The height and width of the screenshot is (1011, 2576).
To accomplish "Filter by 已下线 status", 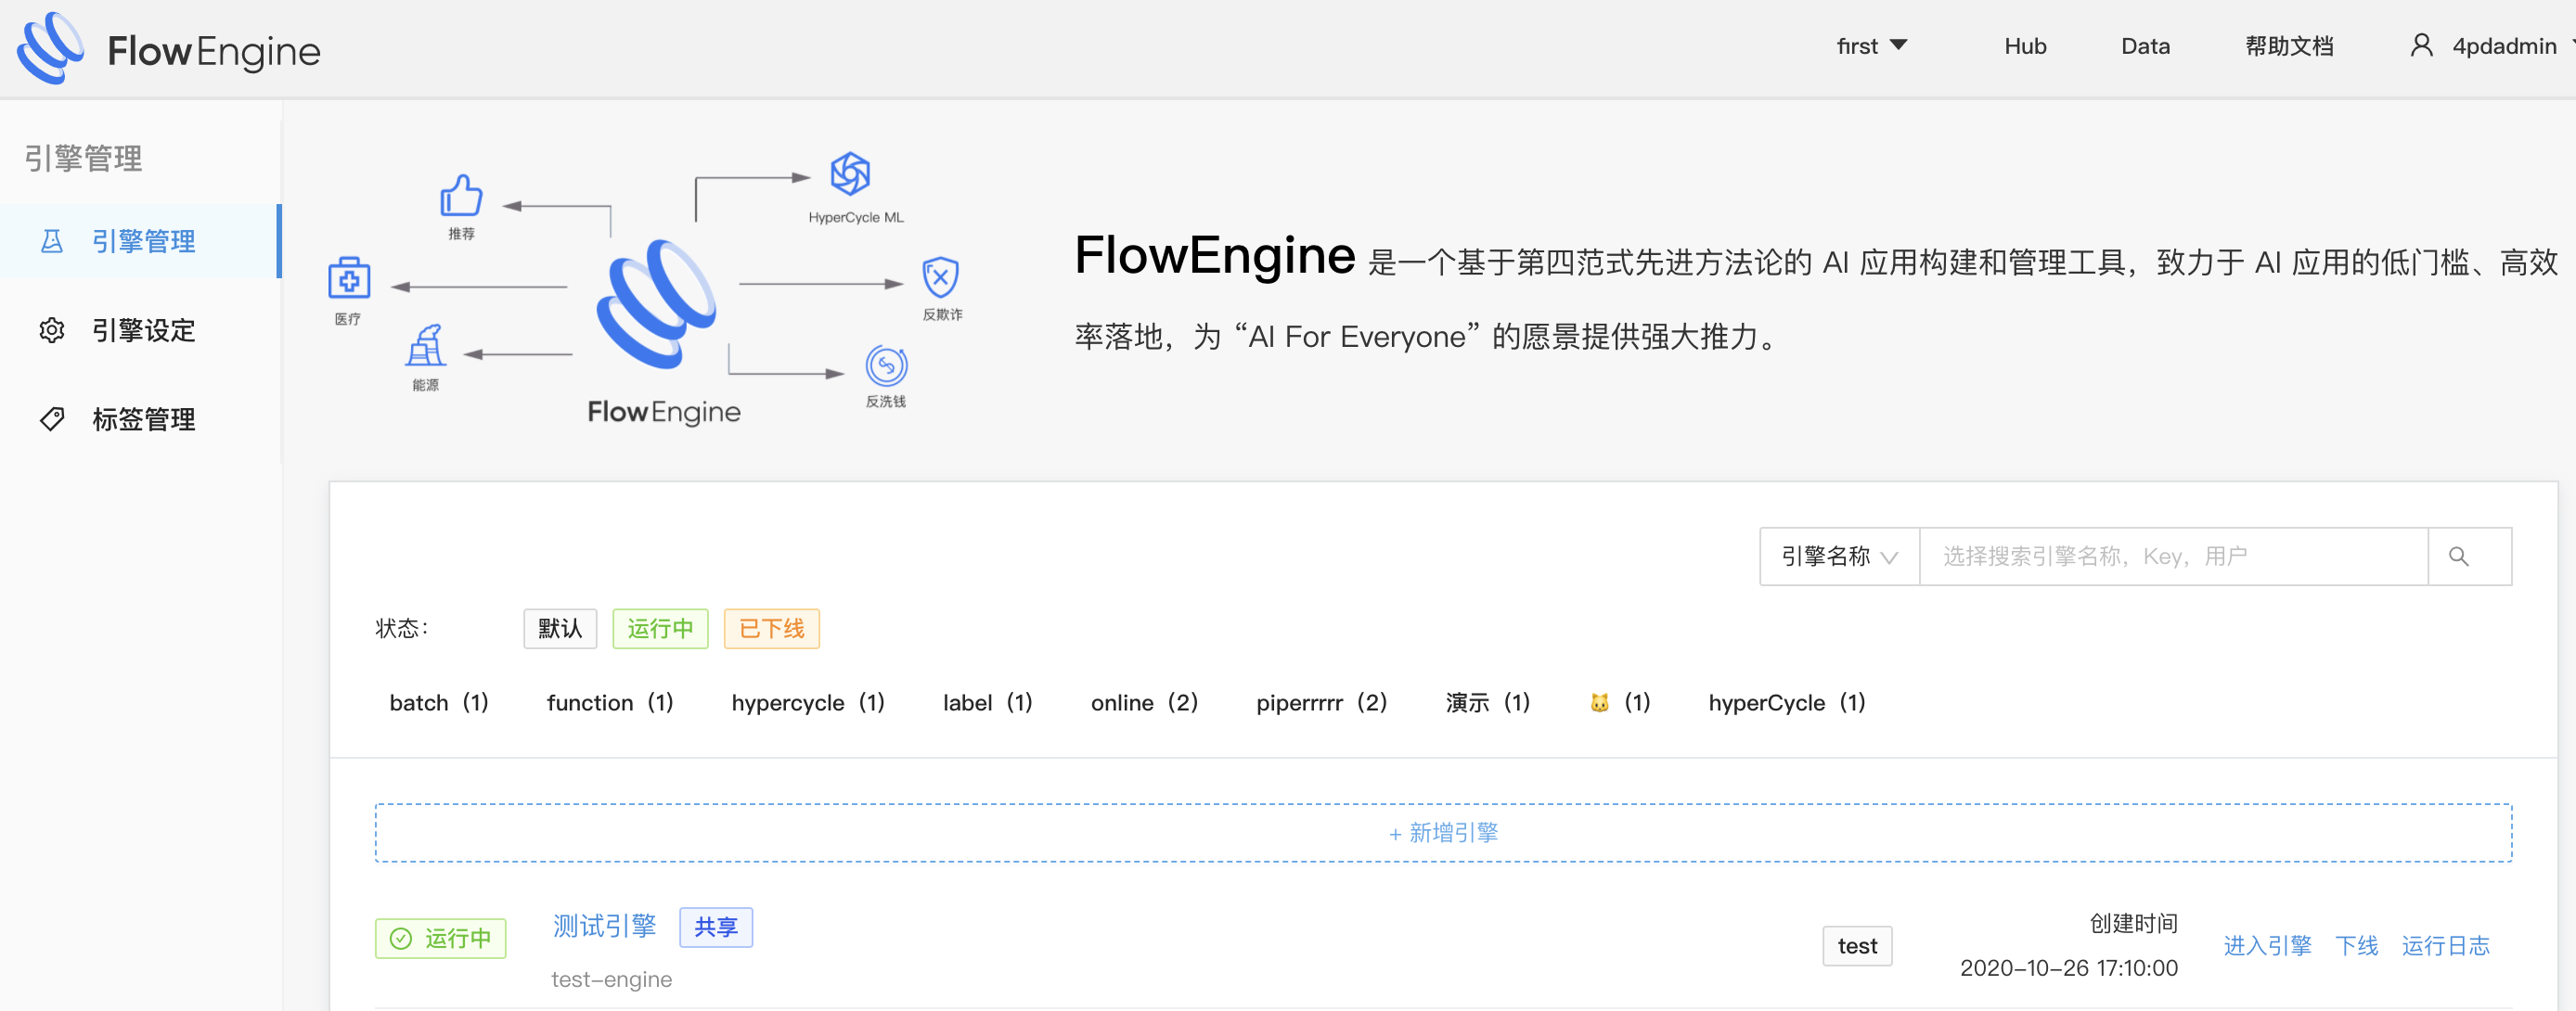I will tap(771, 628).
